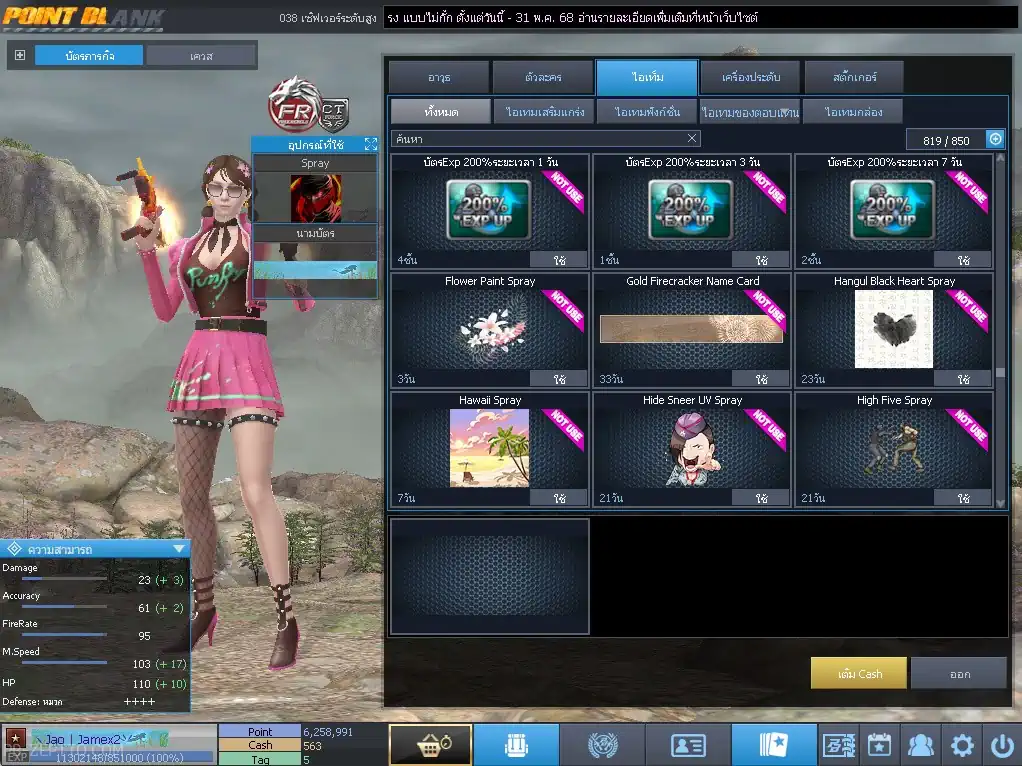Image resolution: width=1022 pixels, height=766 pixels.
Task: Use the Hawaii Spray item
Action: point(559,498)
